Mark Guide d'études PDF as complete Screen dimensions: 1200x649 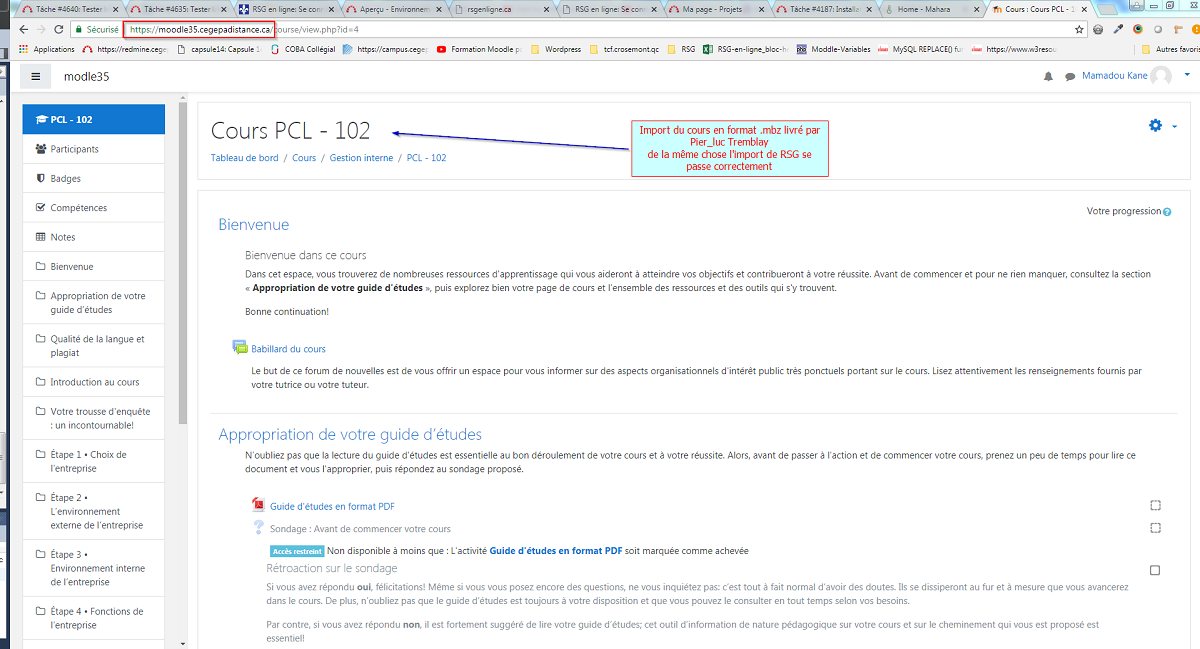pyautogui.click(x=1155, y=506)
